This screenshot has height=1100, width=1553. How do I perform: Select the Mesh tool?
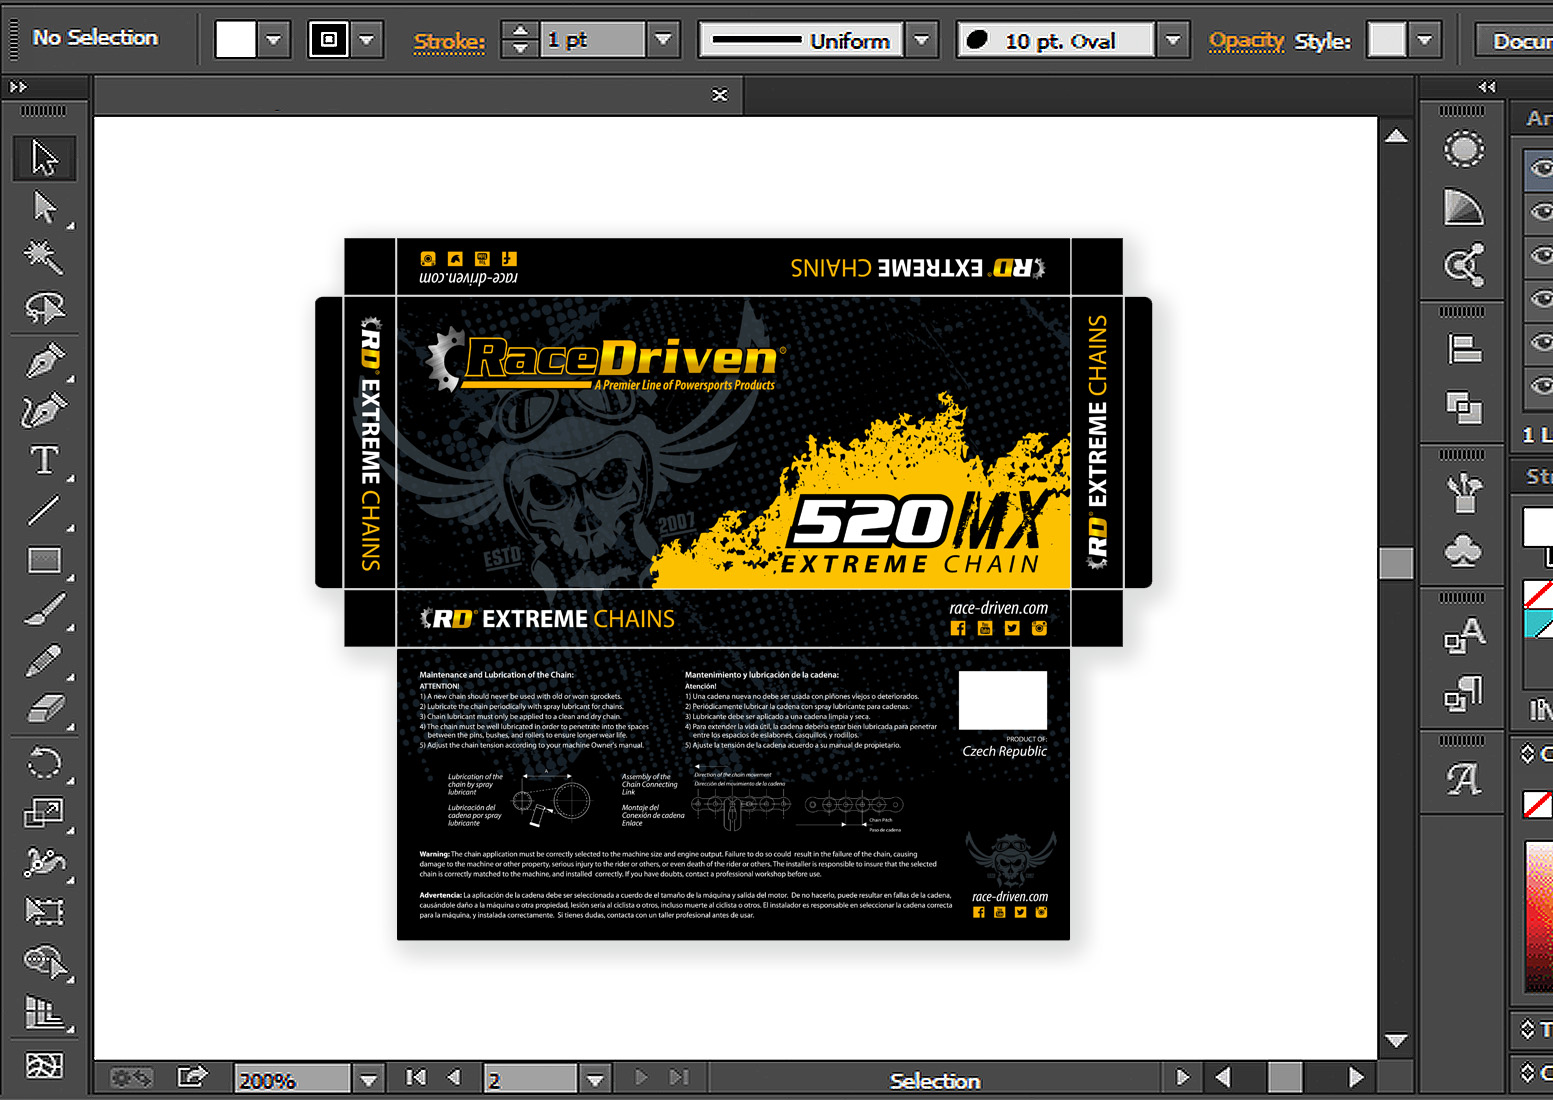click(x=44, y=1066)
